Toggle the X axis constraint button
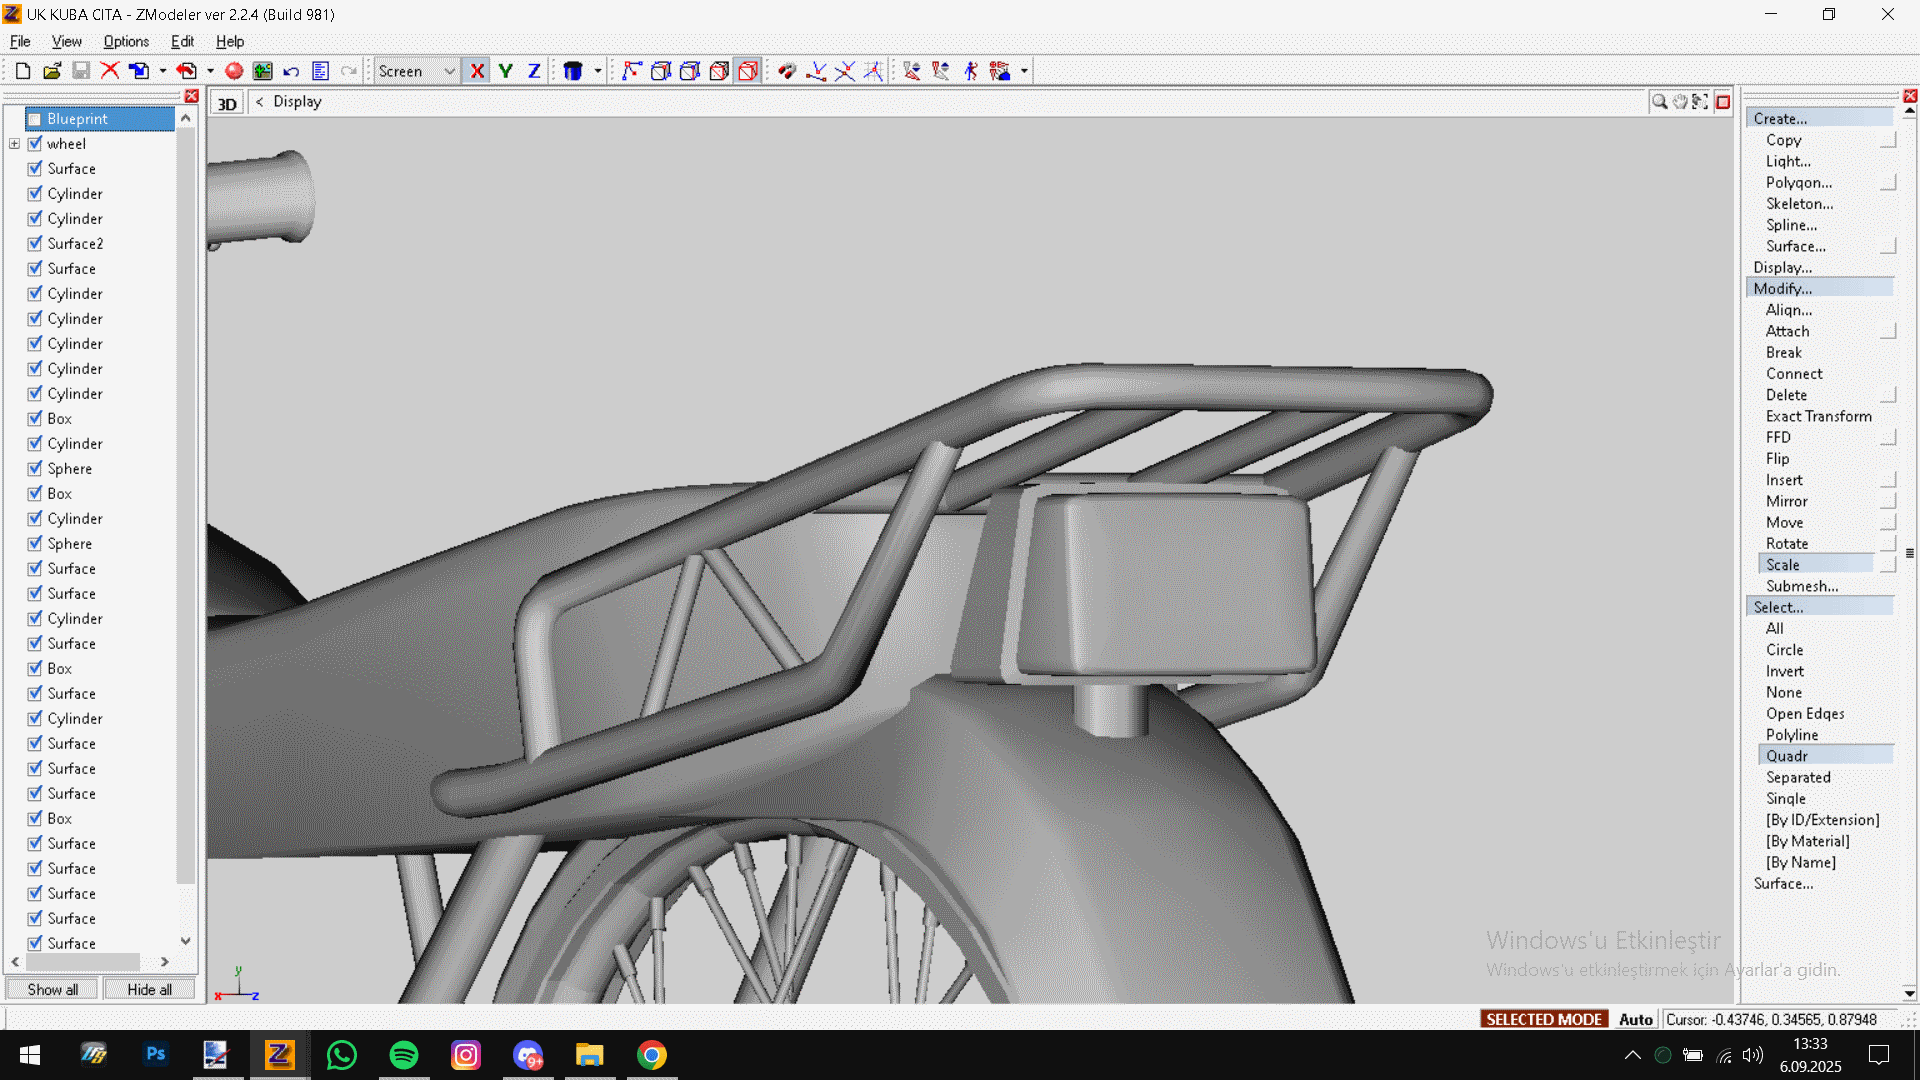The width and height of the screenshot is (1920, 1080). [477, 71]
